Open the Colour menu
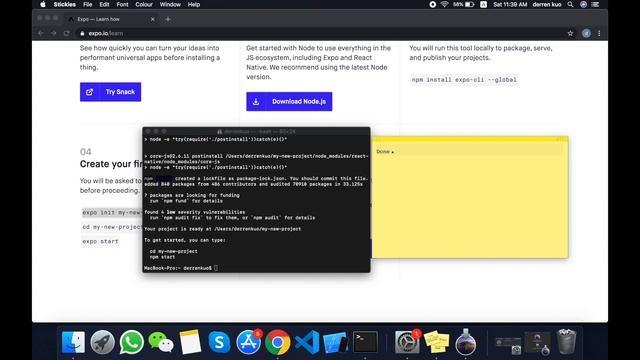640x360 pixels. point(144,4)
